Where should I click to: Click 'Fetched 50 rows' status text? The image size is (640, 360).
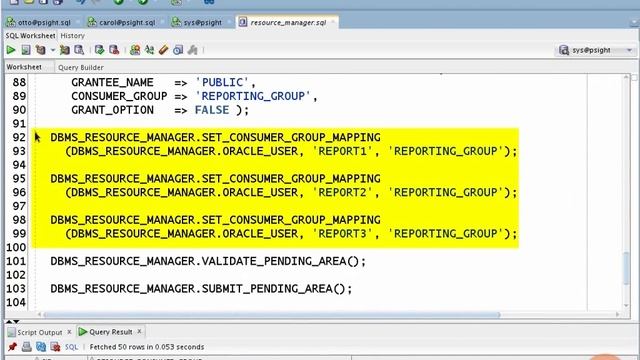(x=147, y=347)
